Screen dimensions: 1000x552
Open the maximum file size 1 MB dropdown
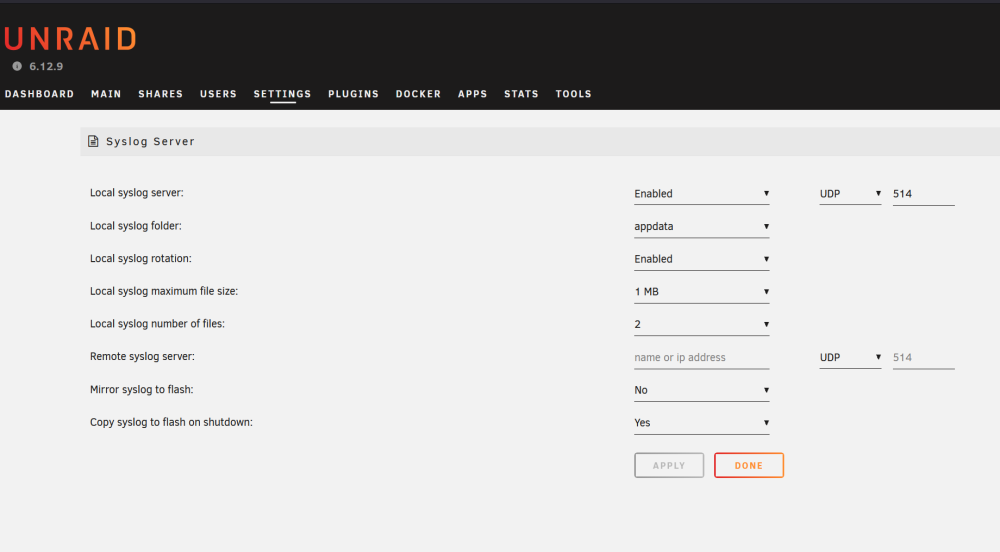click(702, 291)
